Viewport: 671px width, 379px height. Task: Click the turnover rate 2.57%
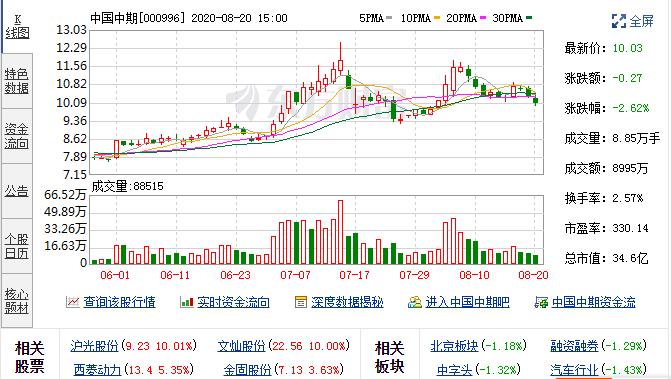[x=628, y=198]
